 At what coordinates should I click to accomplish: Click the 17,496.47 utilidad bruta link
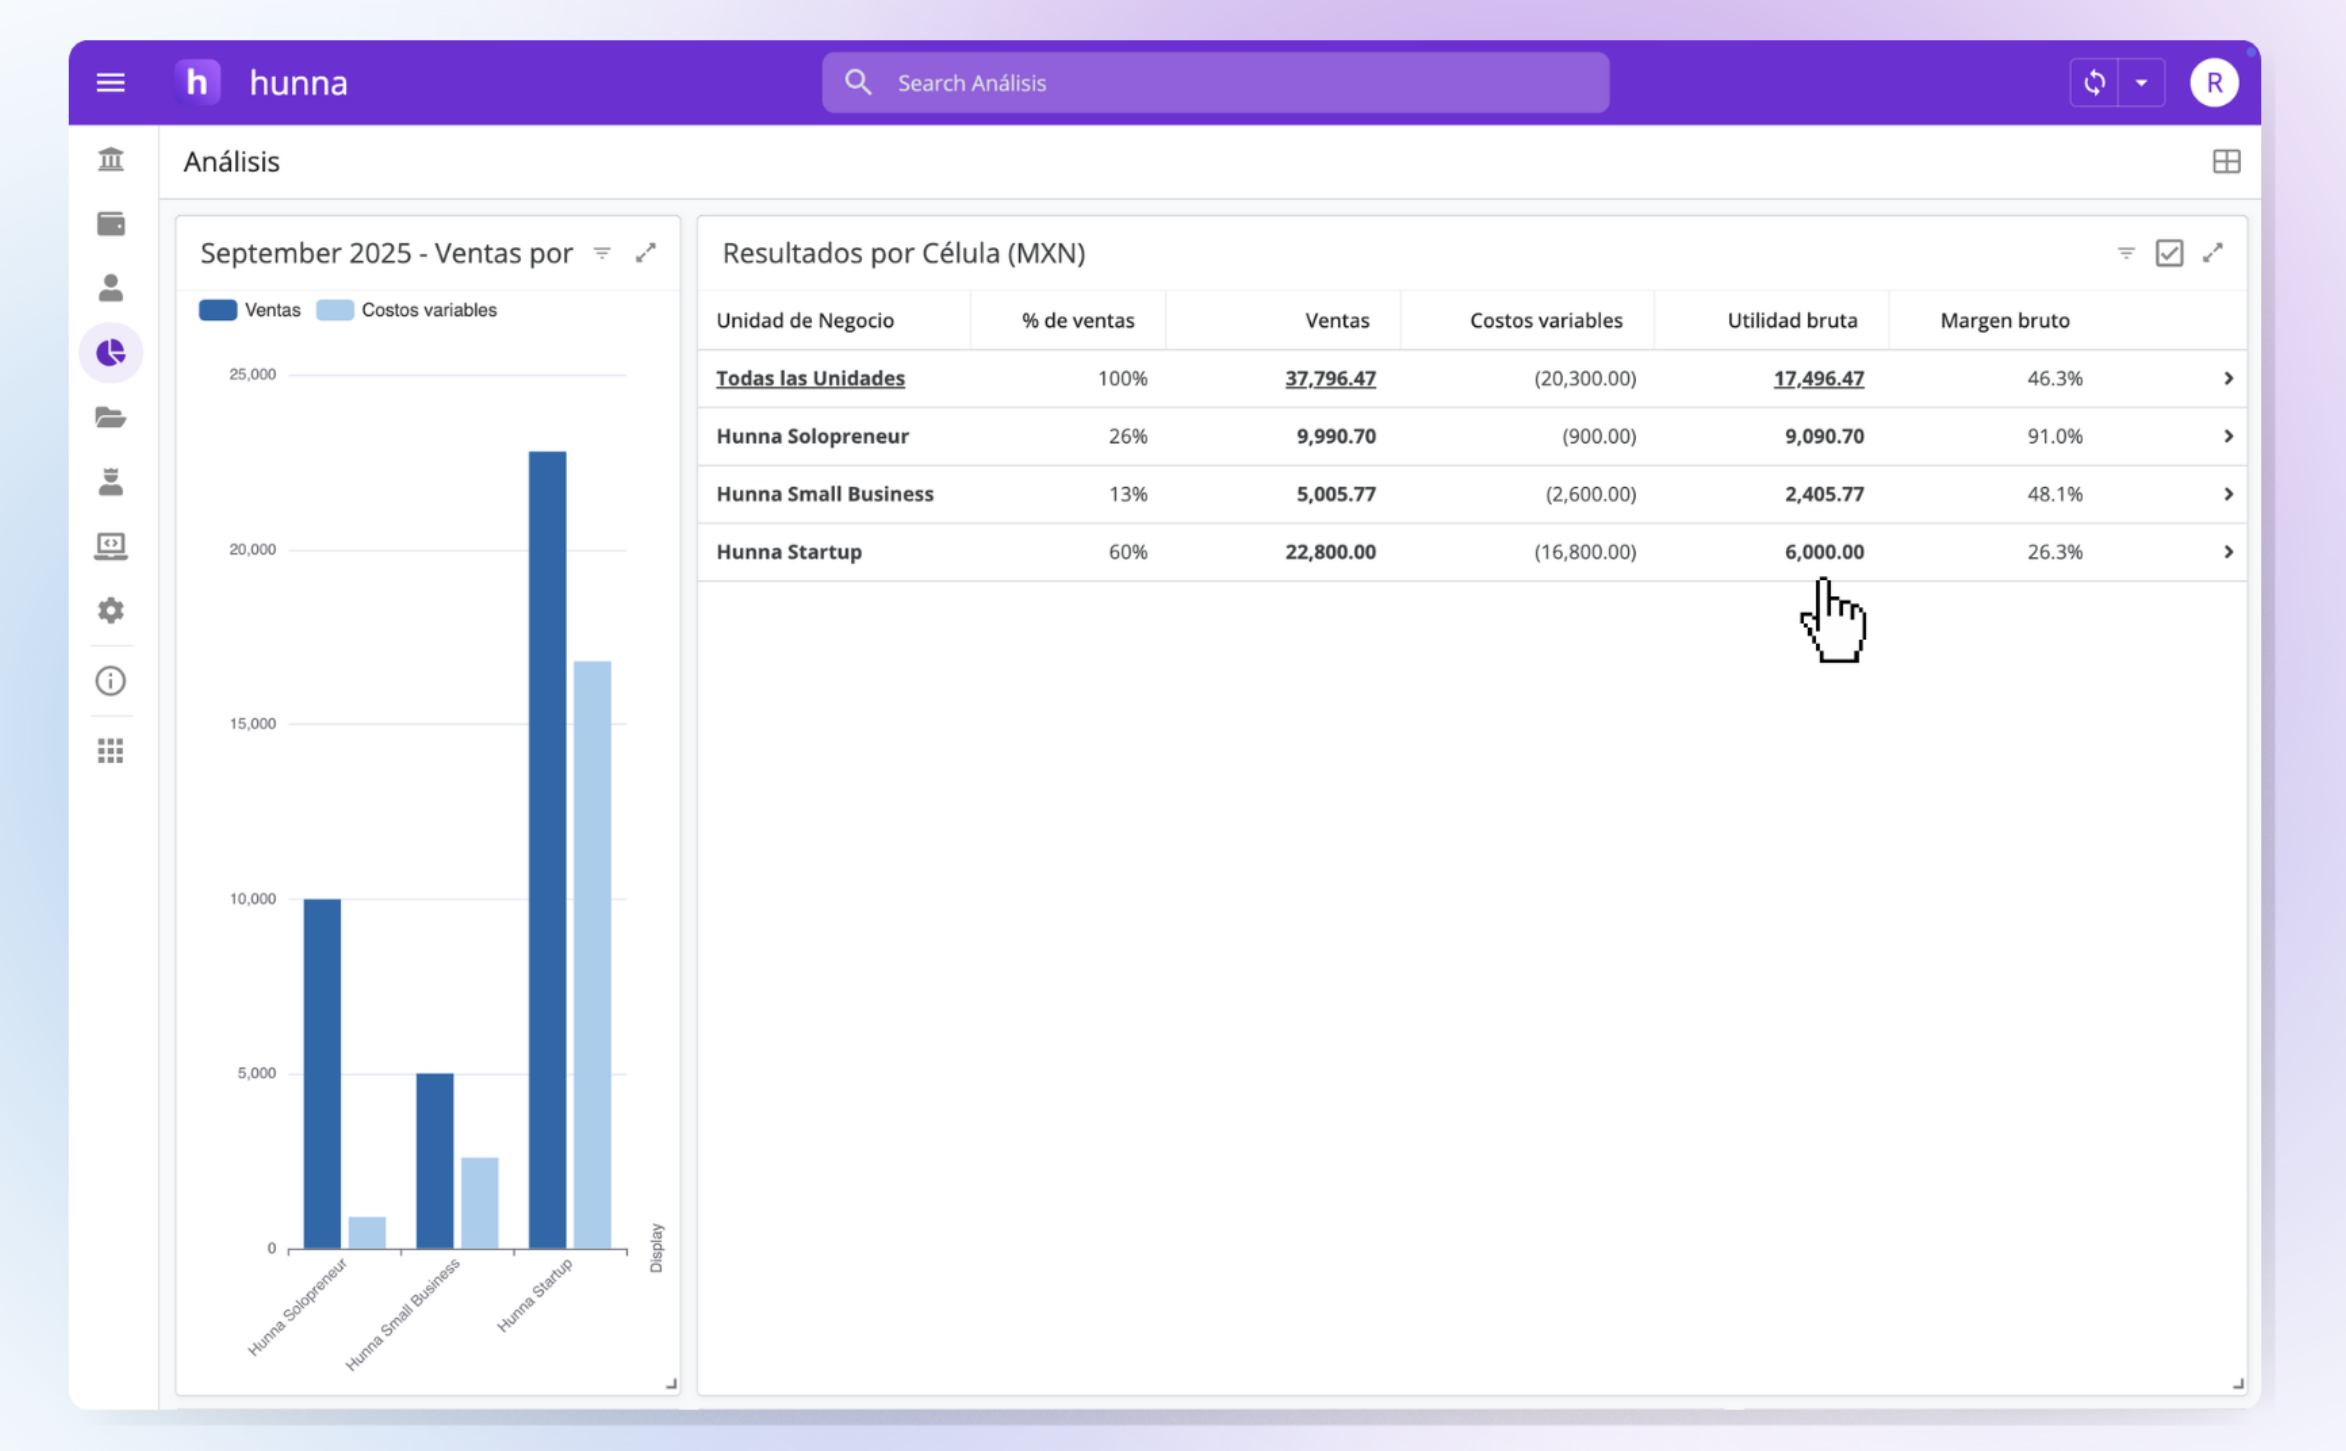[1818, 378]
